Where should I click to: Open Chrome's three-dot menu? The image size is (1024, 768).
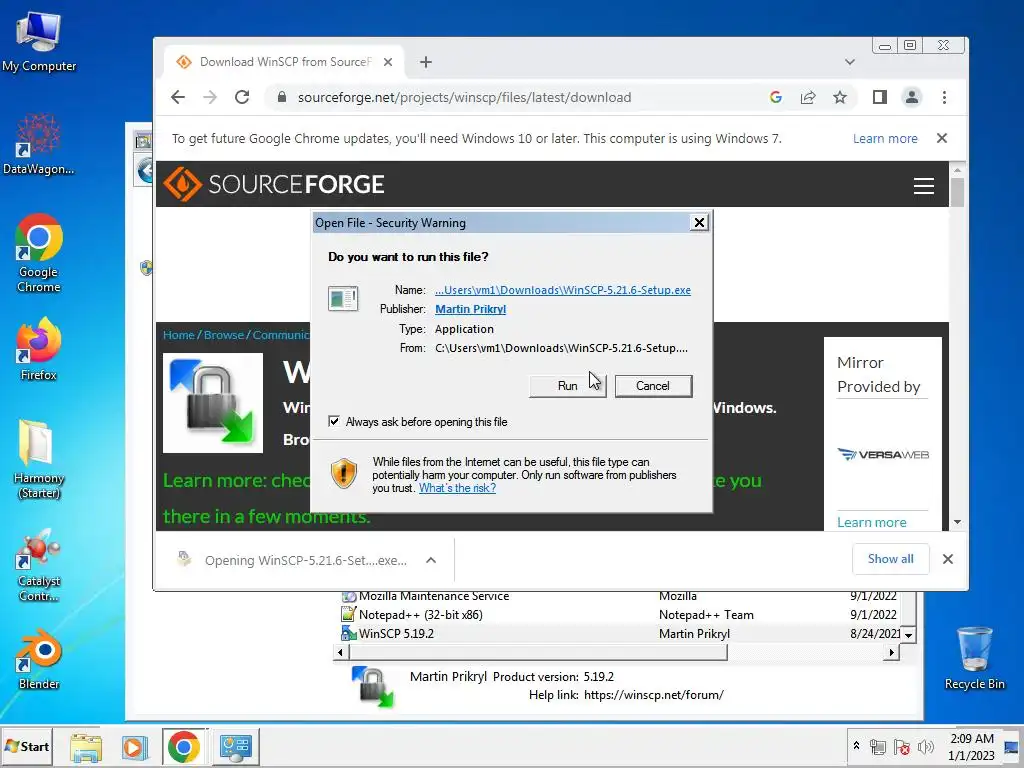pos(944,97)
